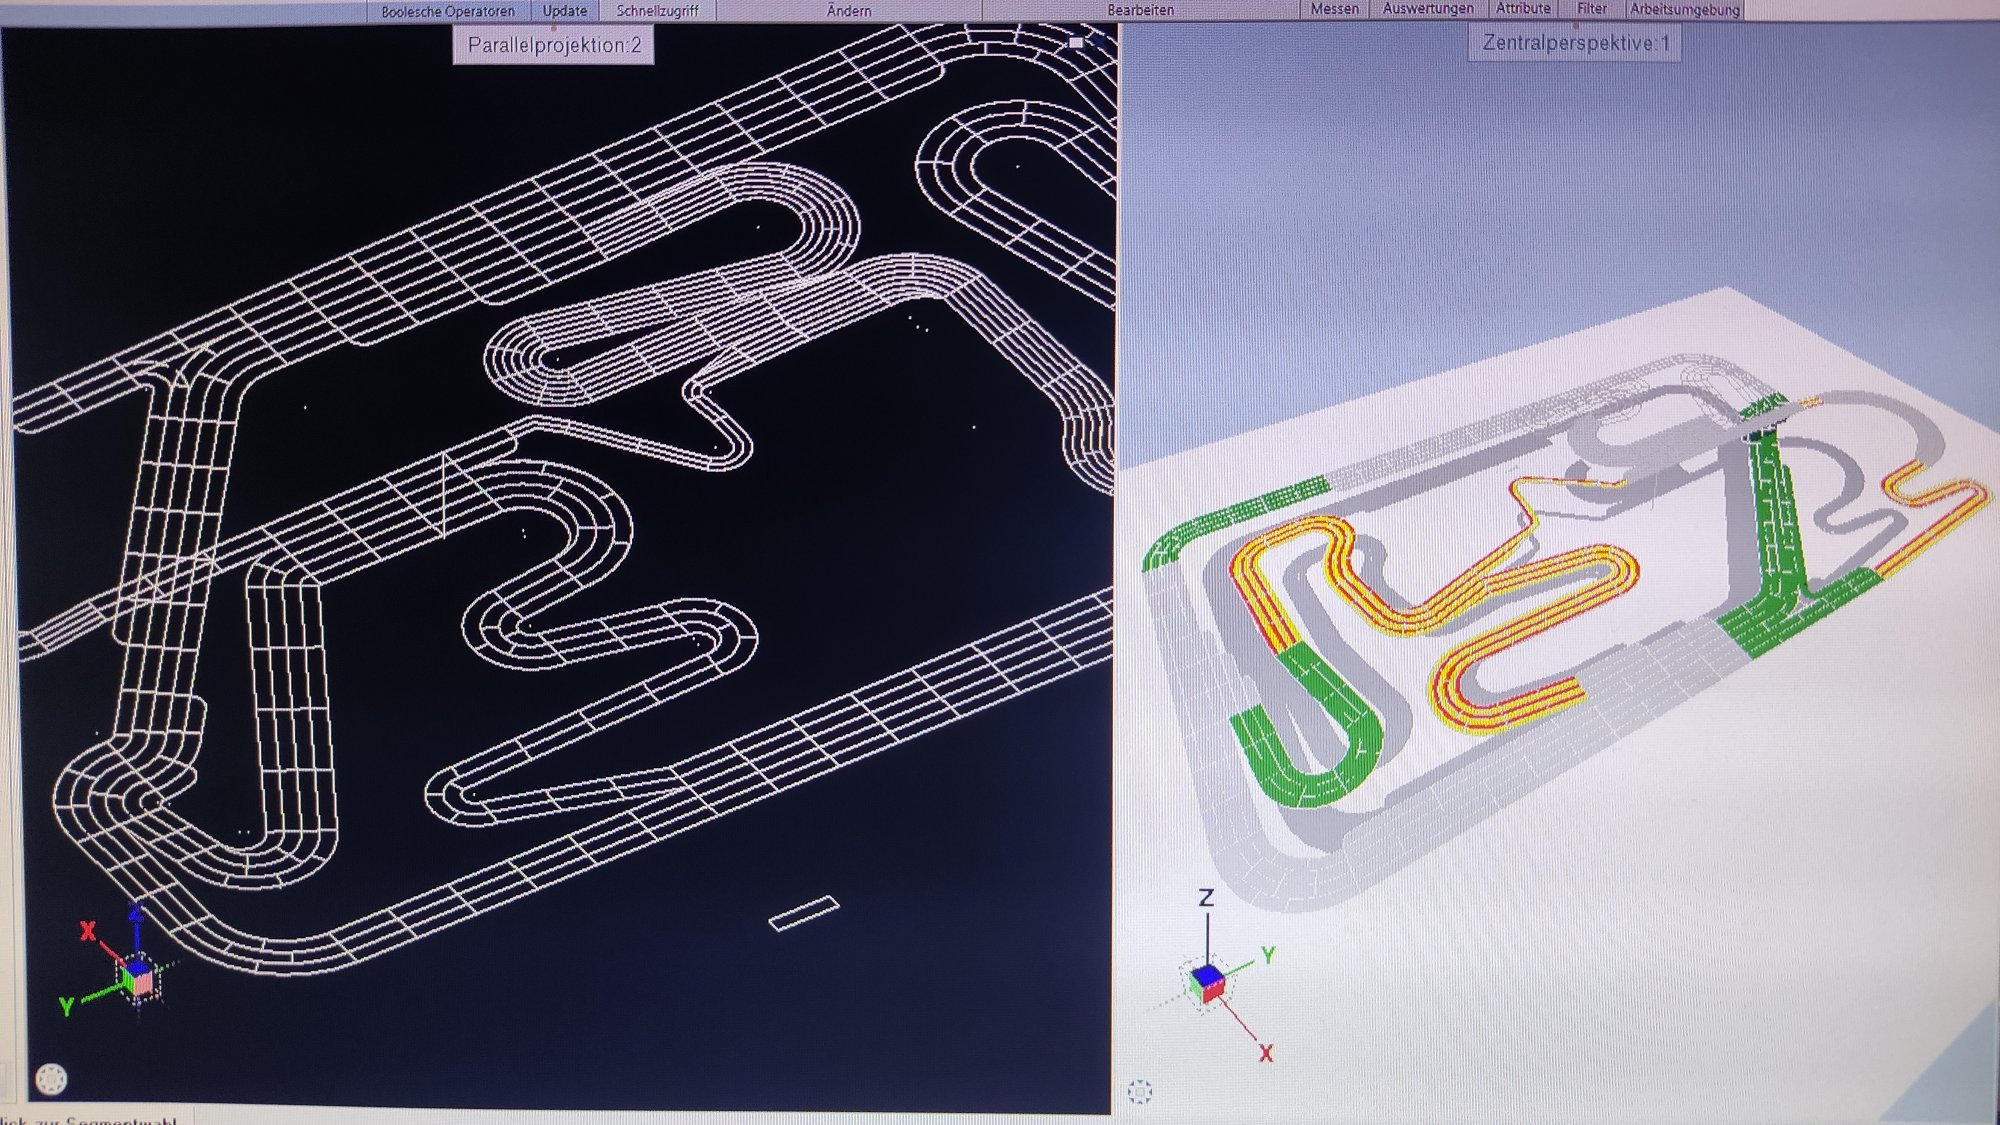The width and height of the screenshot is (2000, 1125).
Task: Click the Filter ribbon label
Action: (x=1591, y=9)
